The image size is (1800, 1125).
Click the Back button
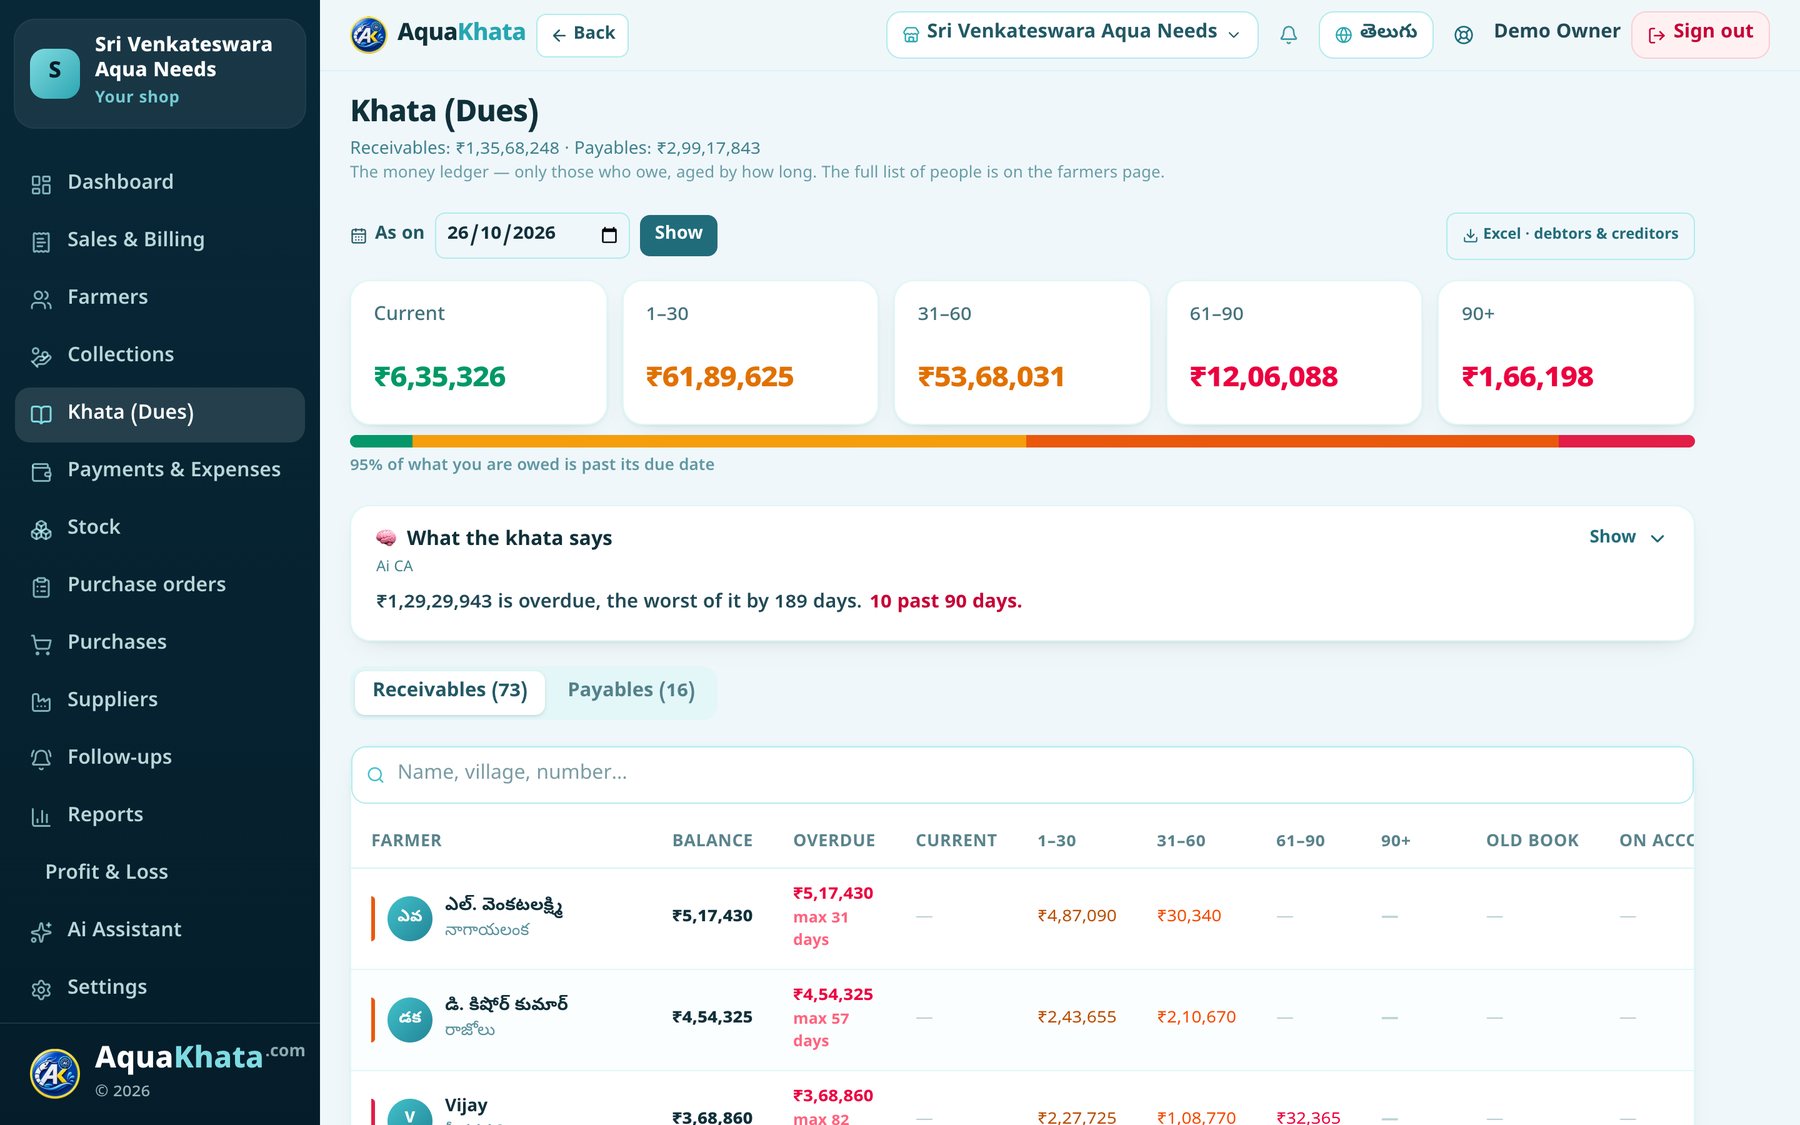(583, 35)
